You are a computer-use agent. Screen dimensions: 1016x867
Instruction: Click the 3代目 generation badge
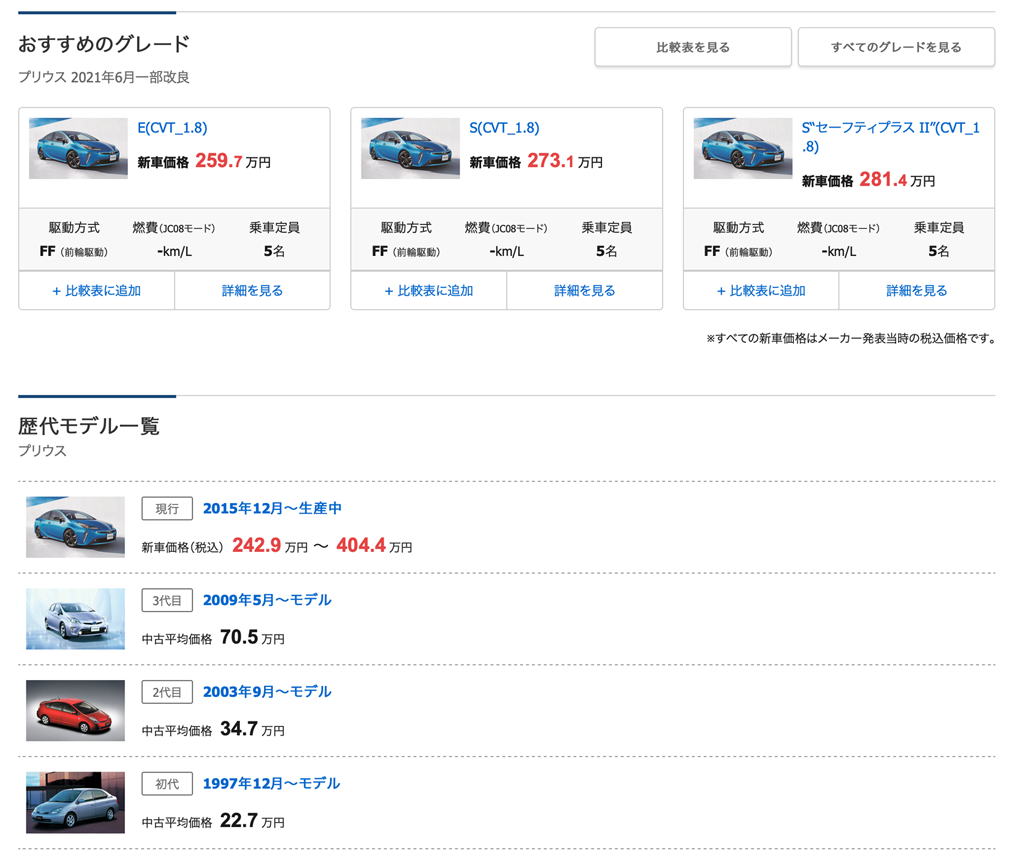pos(167,600)
